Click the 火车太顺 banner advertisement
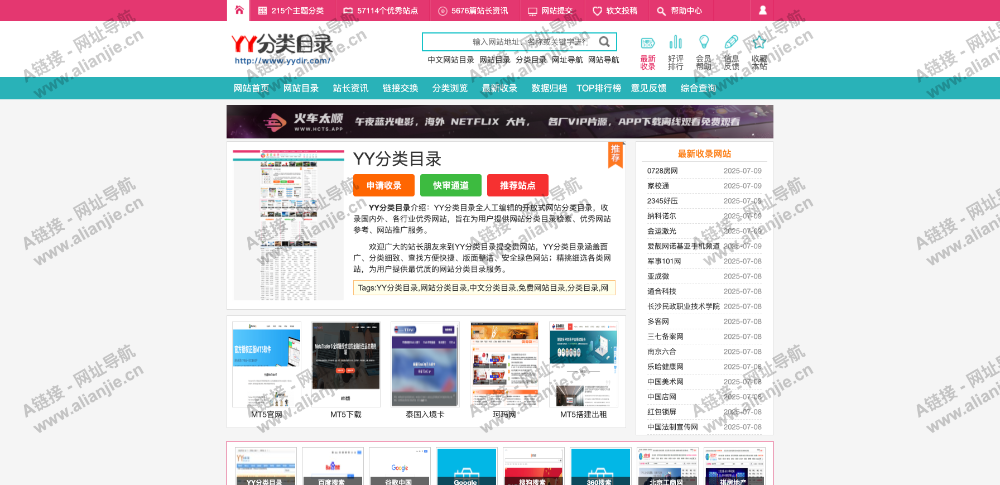Image resolution: width=1000 pixels, height=485 pixels. point(500,122)
